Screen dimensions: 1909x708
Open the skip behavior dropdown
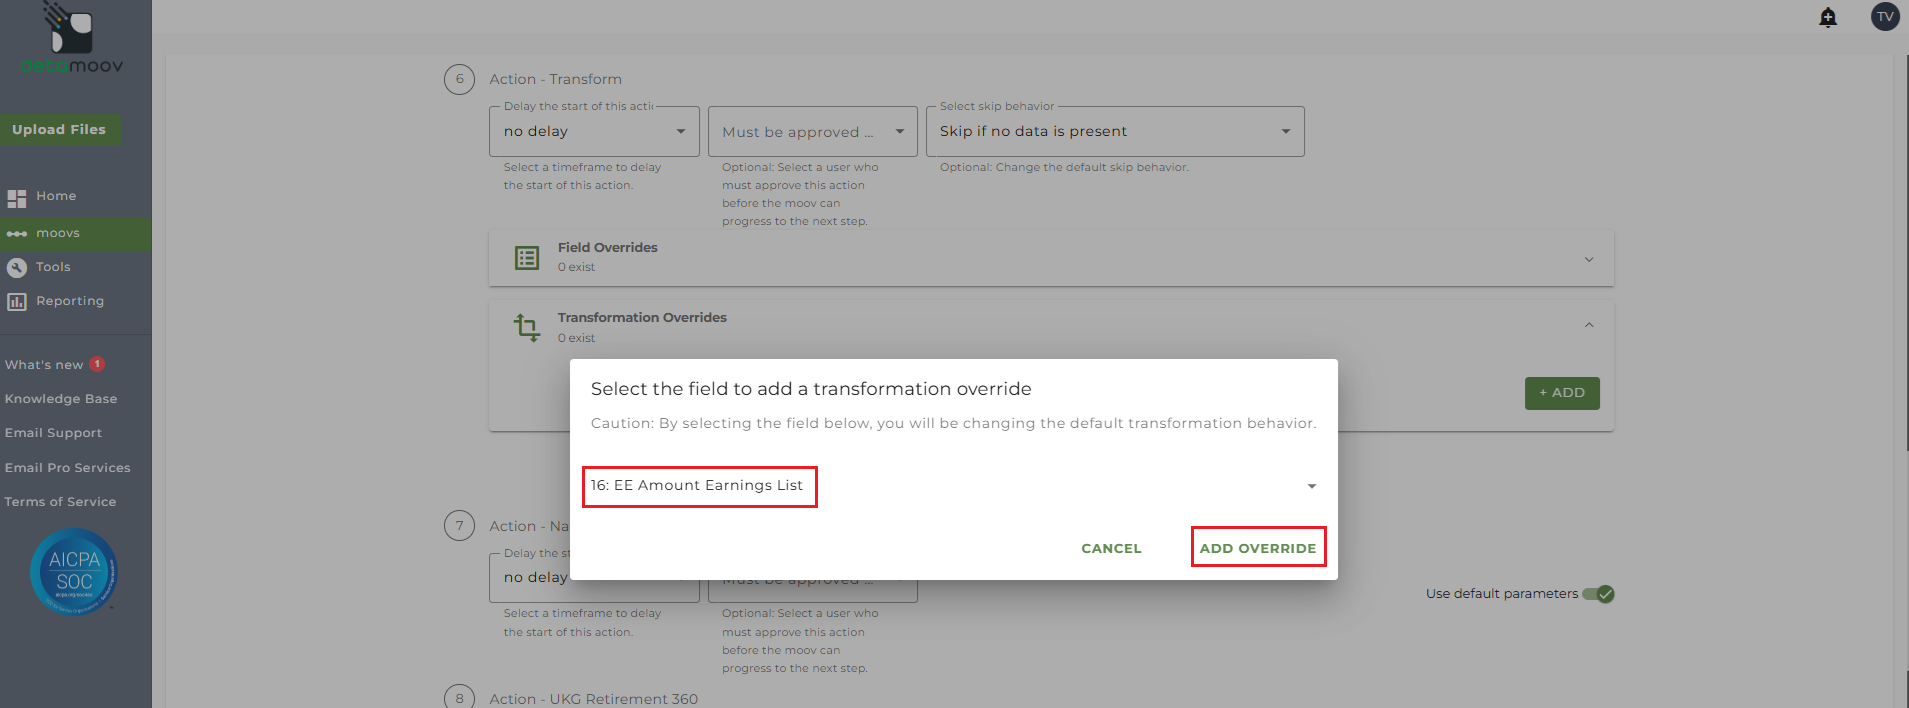1285,132
